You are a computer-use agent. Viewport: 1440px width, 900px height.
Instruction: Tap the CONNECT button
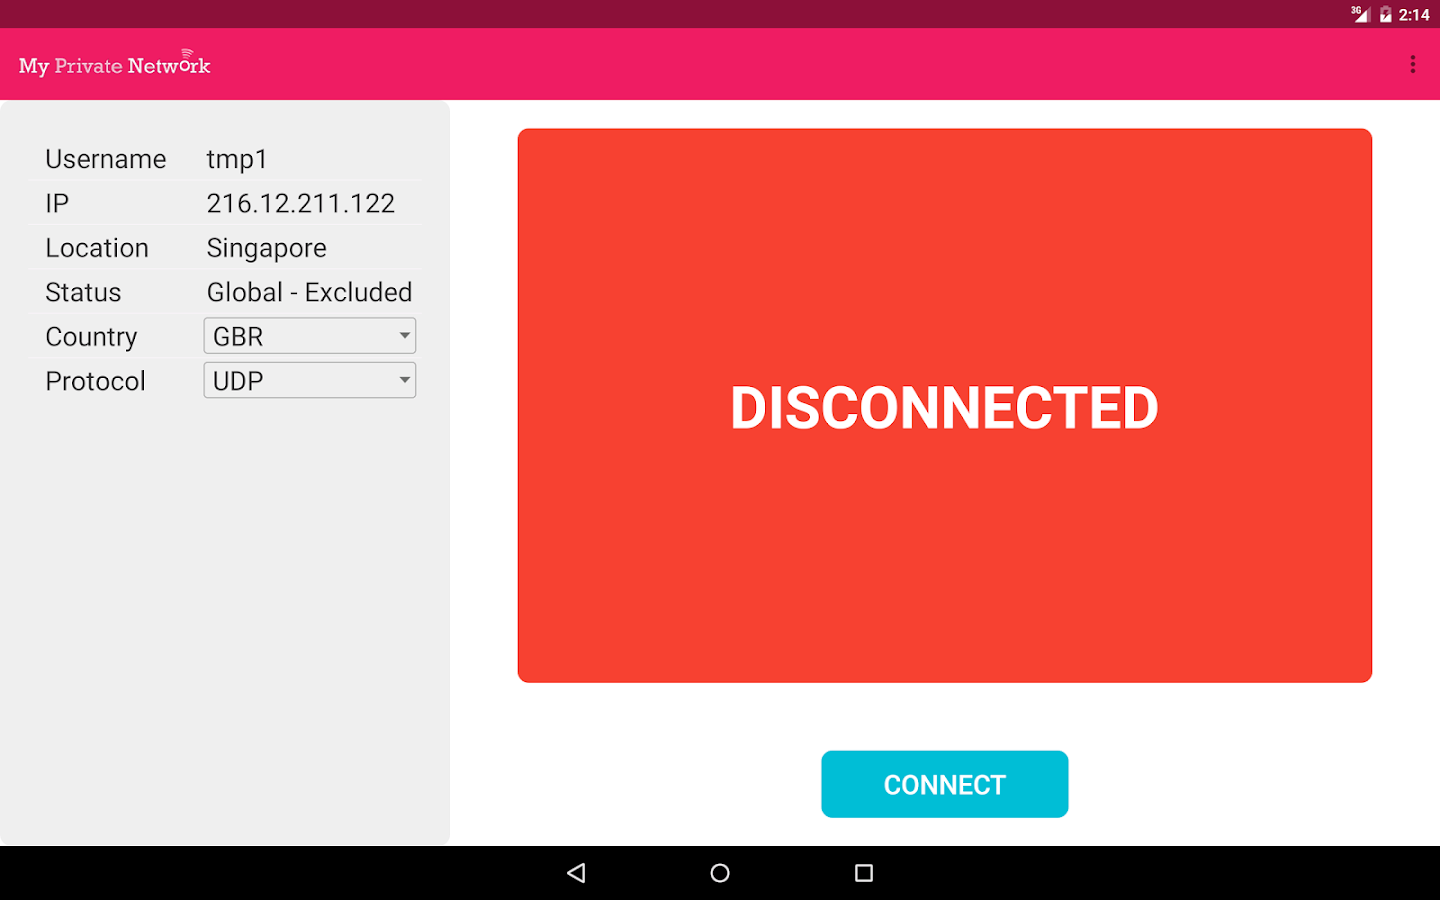click(x=944, y=784)
